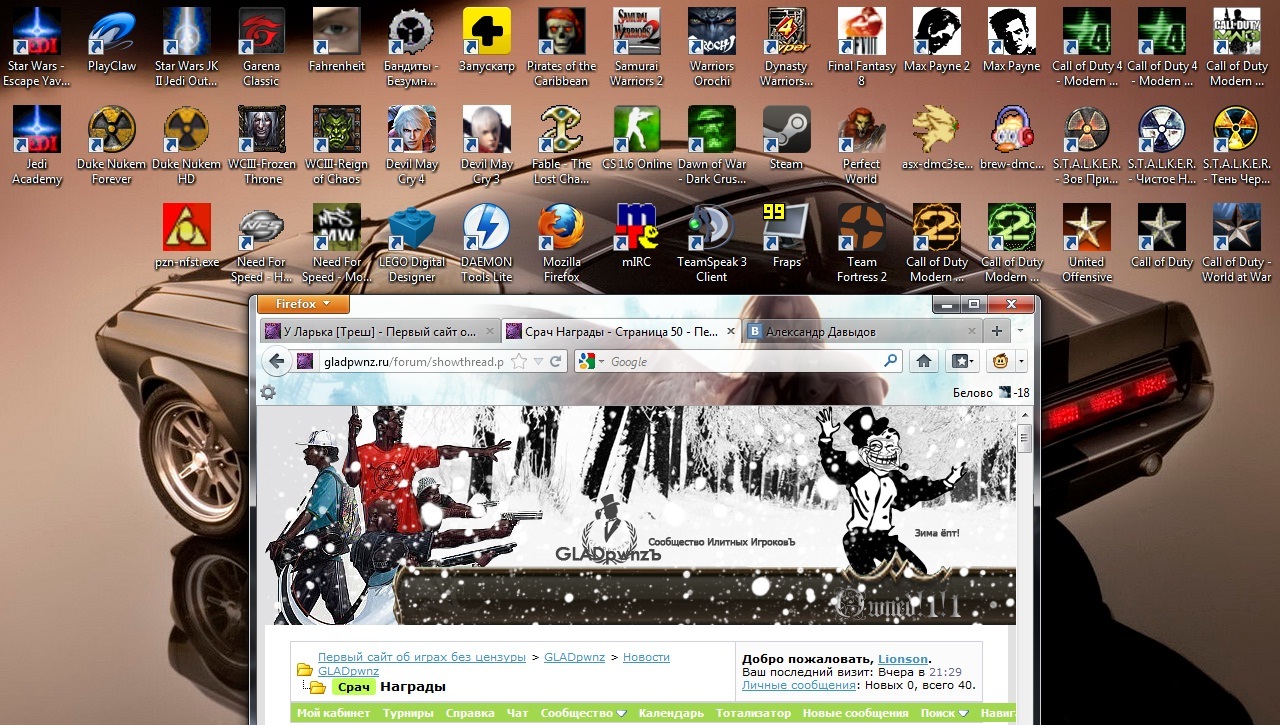Open LEGO Digital Designer shortcut

[x=412, y=243]
